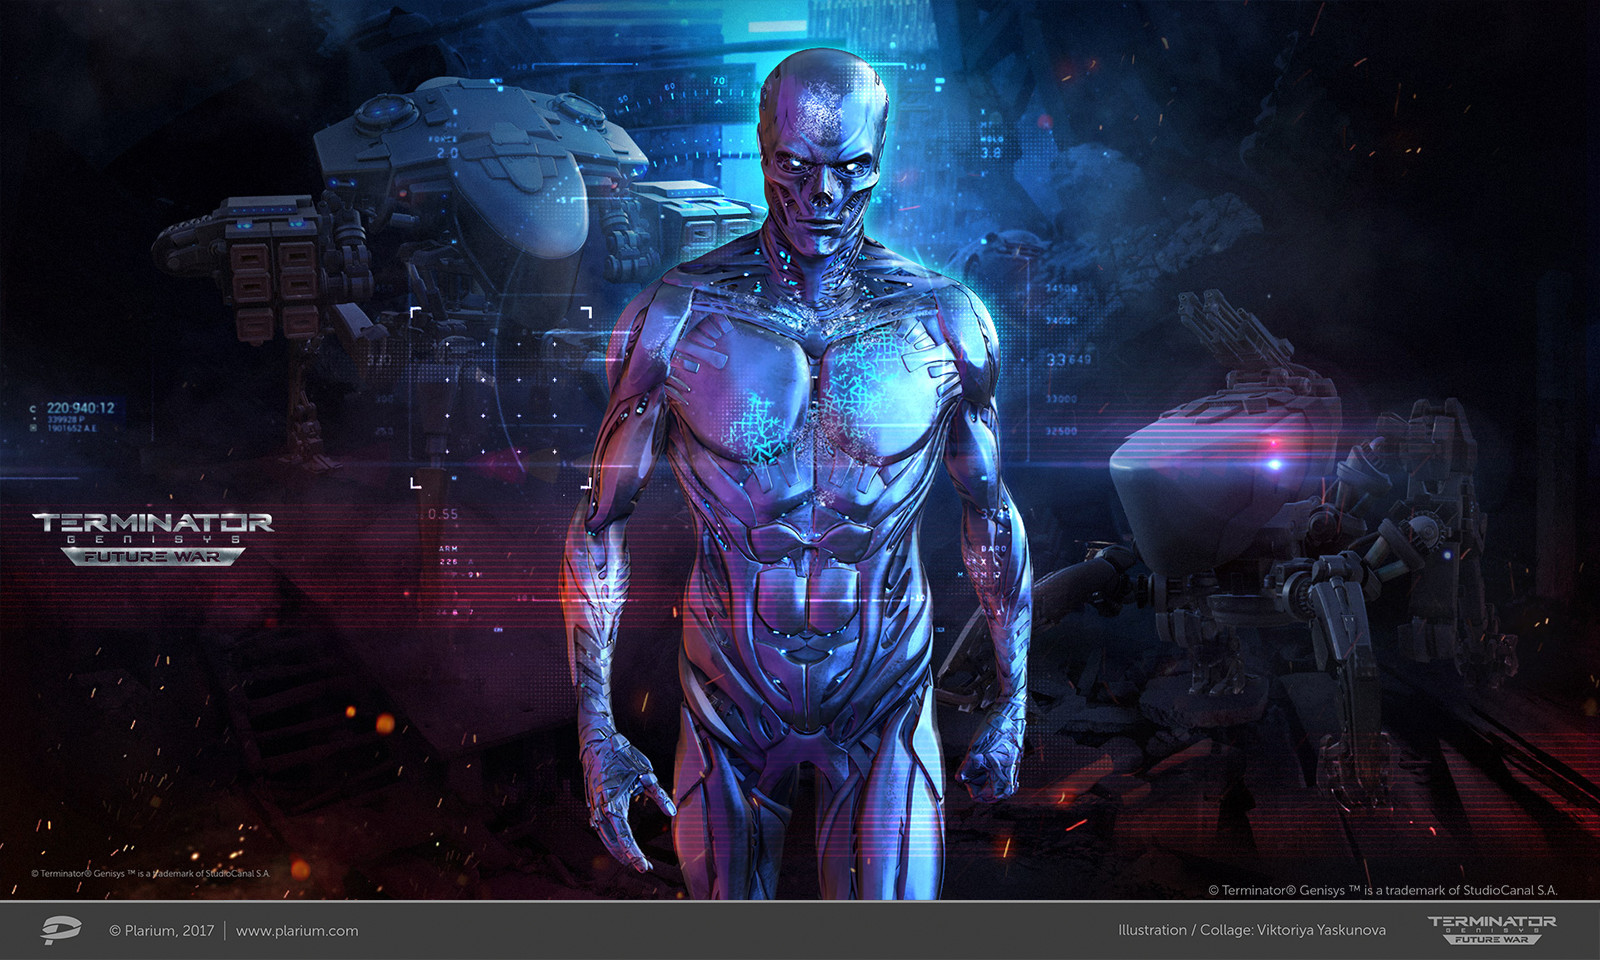Expand the ARM 226 data readout
This screenshot has width=1600, height=960.
coord(450,555)
